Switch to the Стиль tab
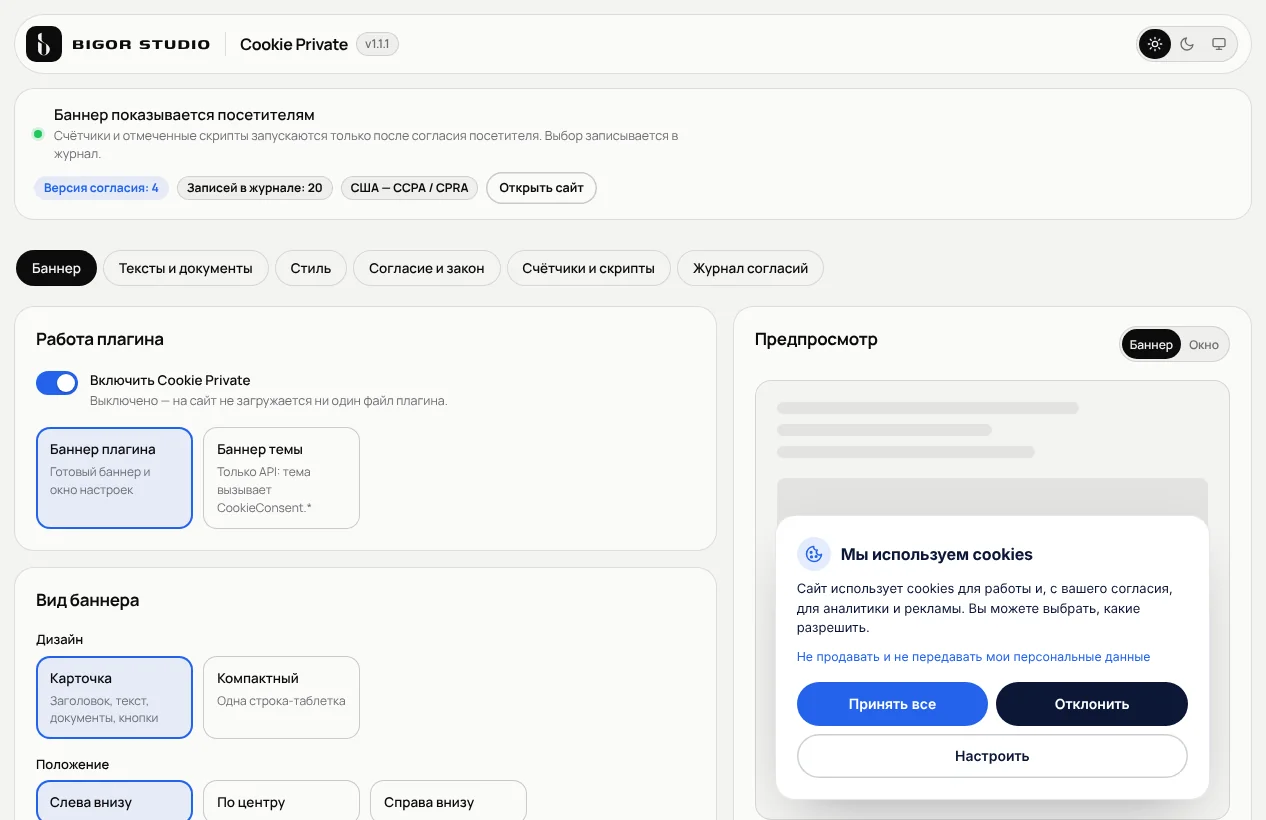The width and height of the screenshot is (1266, 820). click(311, 268)
